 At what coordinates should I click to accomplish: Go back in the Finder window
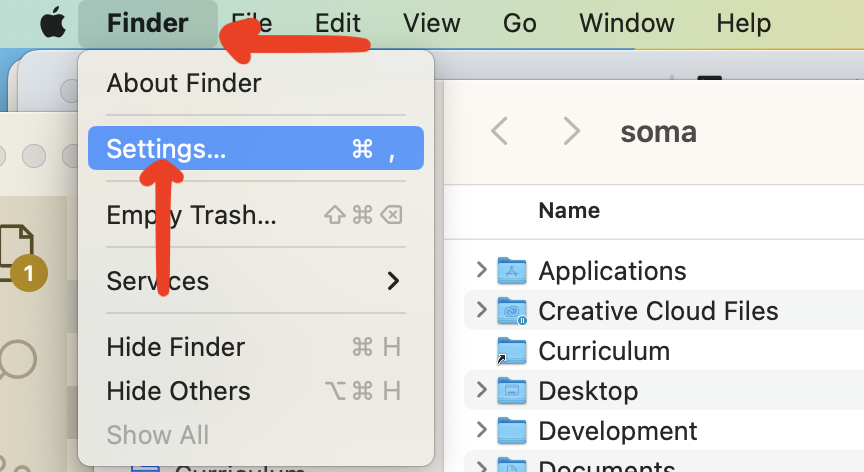pos(499,132)
